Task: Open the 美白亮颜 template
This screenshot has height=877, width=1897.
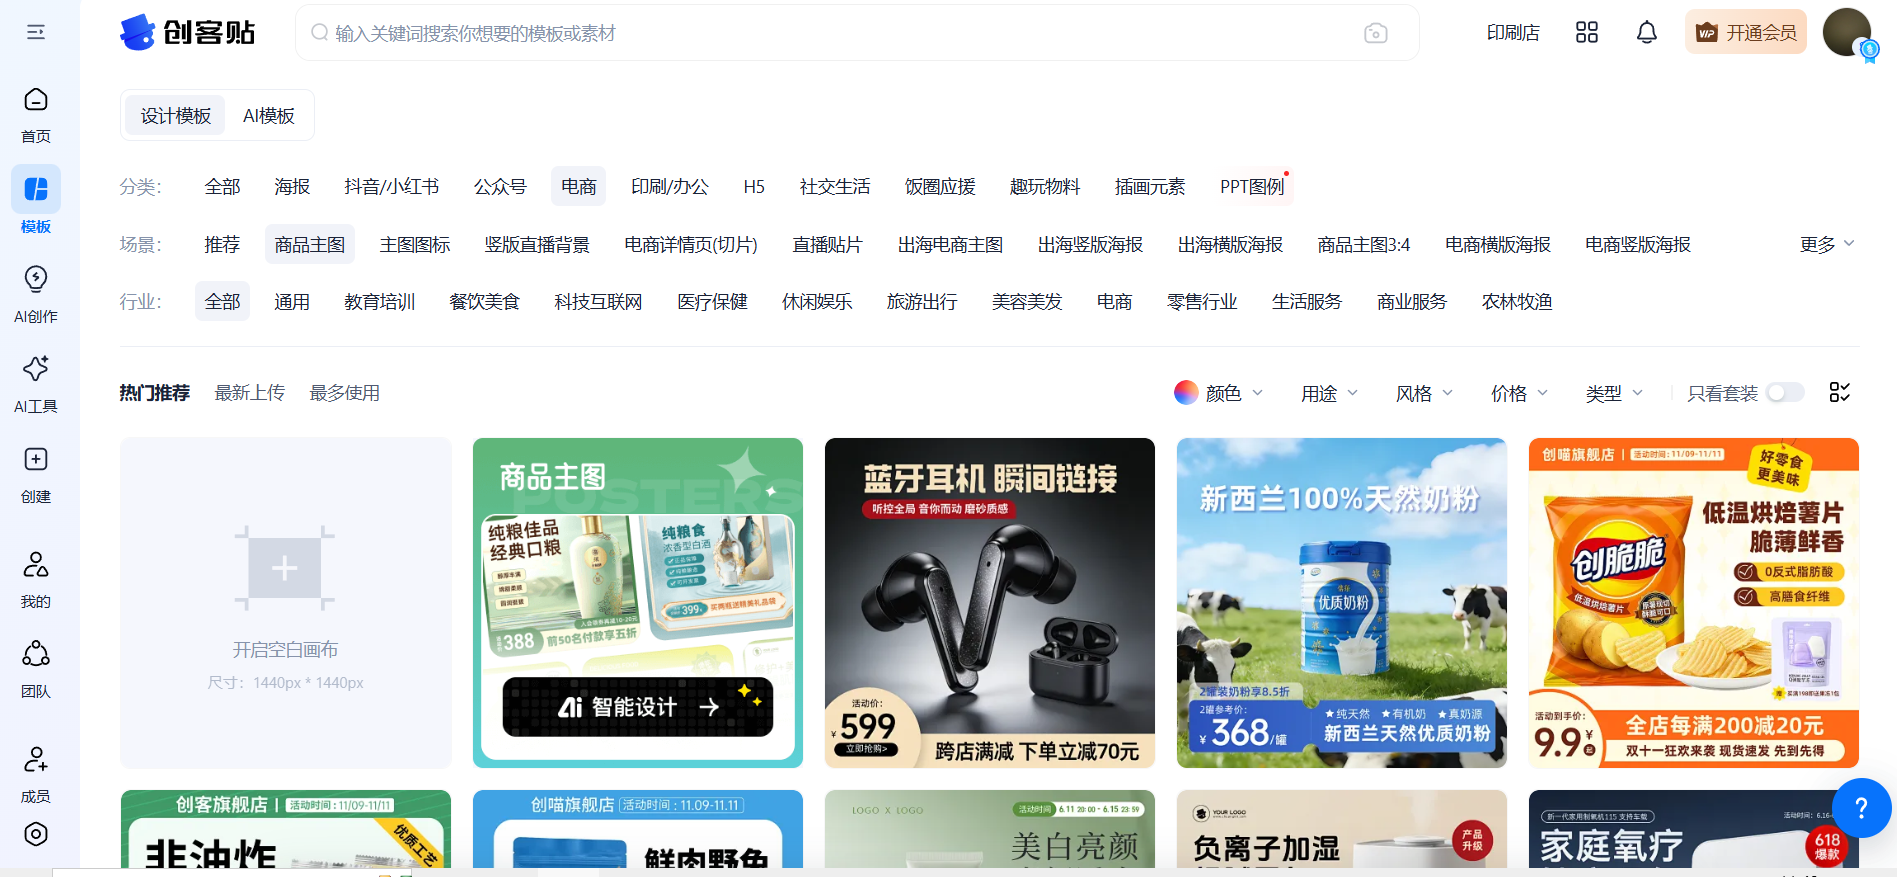Action: point(990,829)
